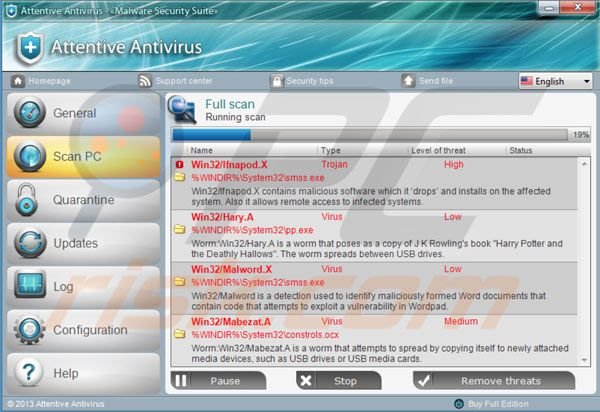Click the Log heartbeat monitor icon
The image size is (600, 412).
point(30,285)
